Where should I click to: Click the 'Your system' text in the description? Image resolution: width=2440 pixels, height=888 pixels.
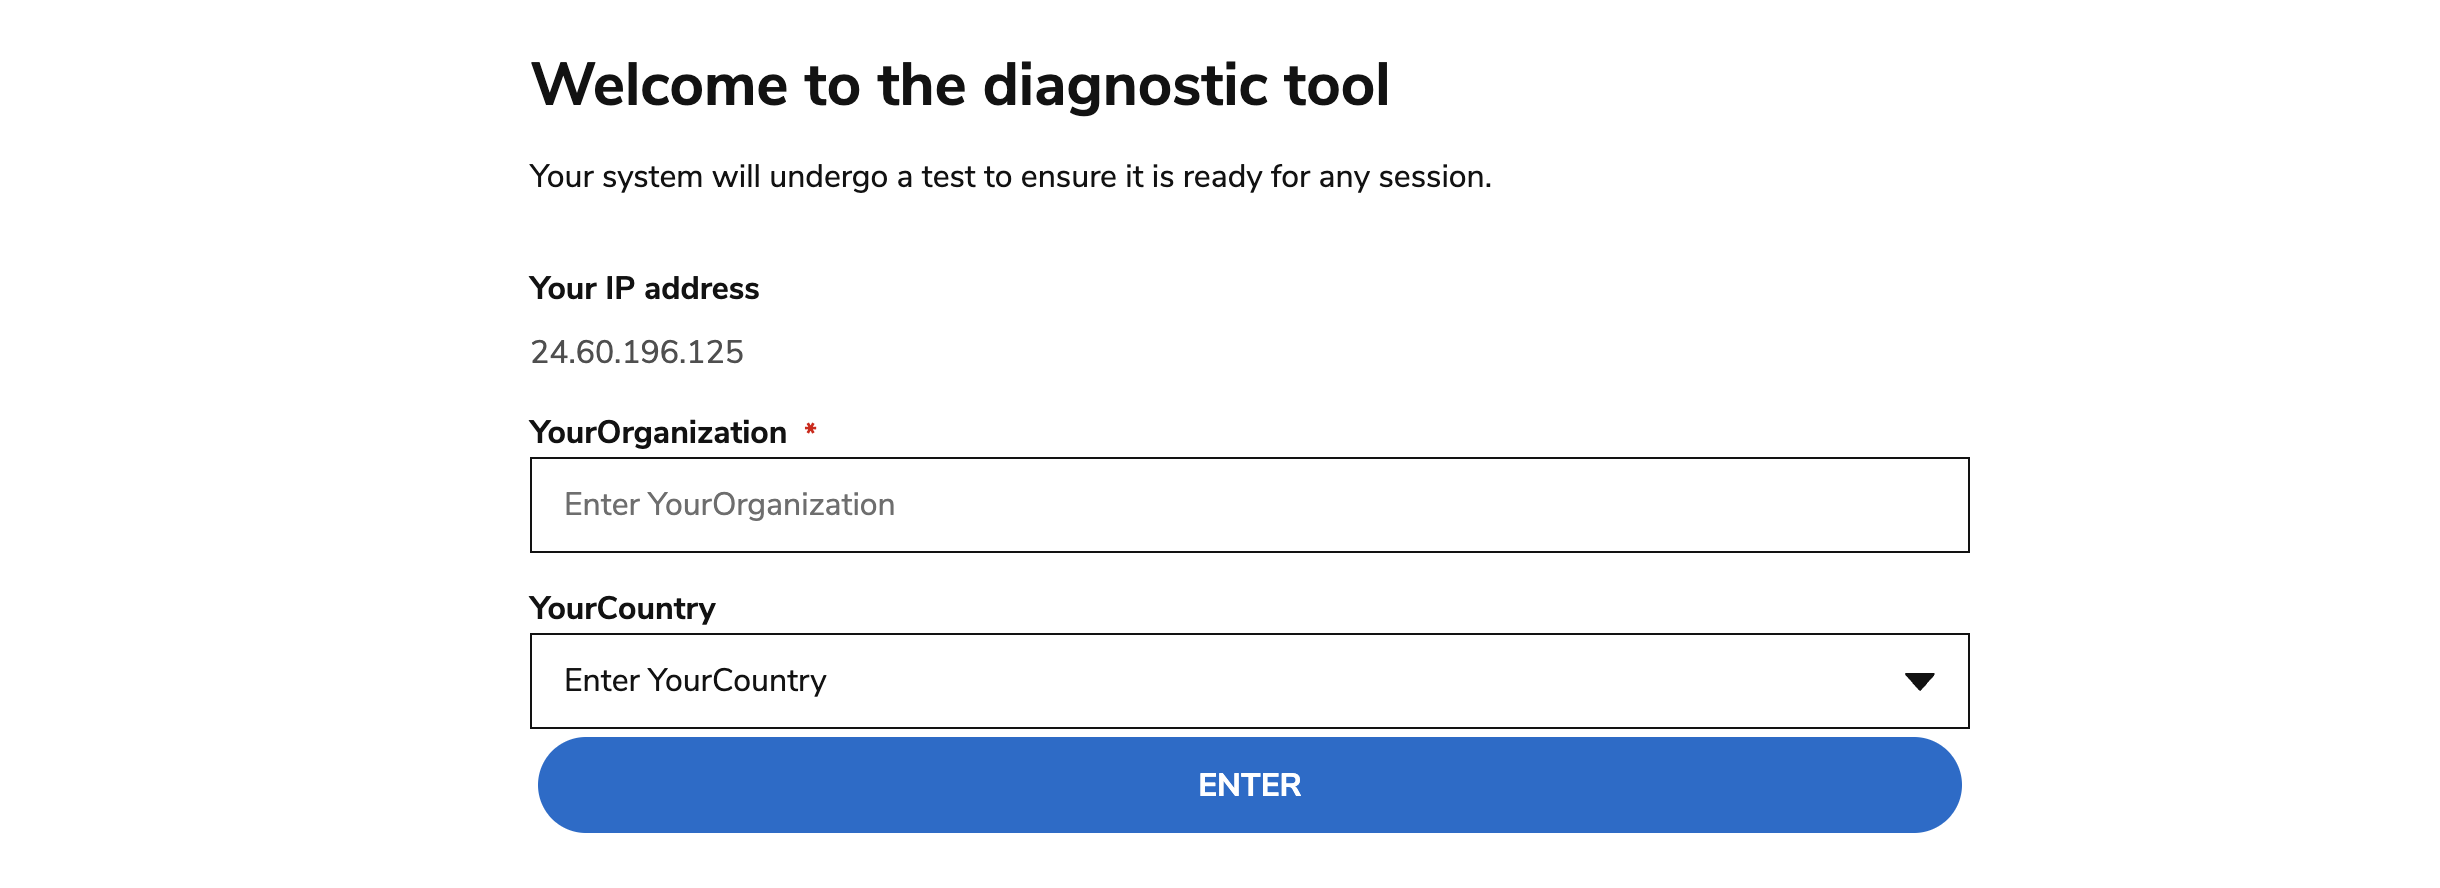click(616, 177)
